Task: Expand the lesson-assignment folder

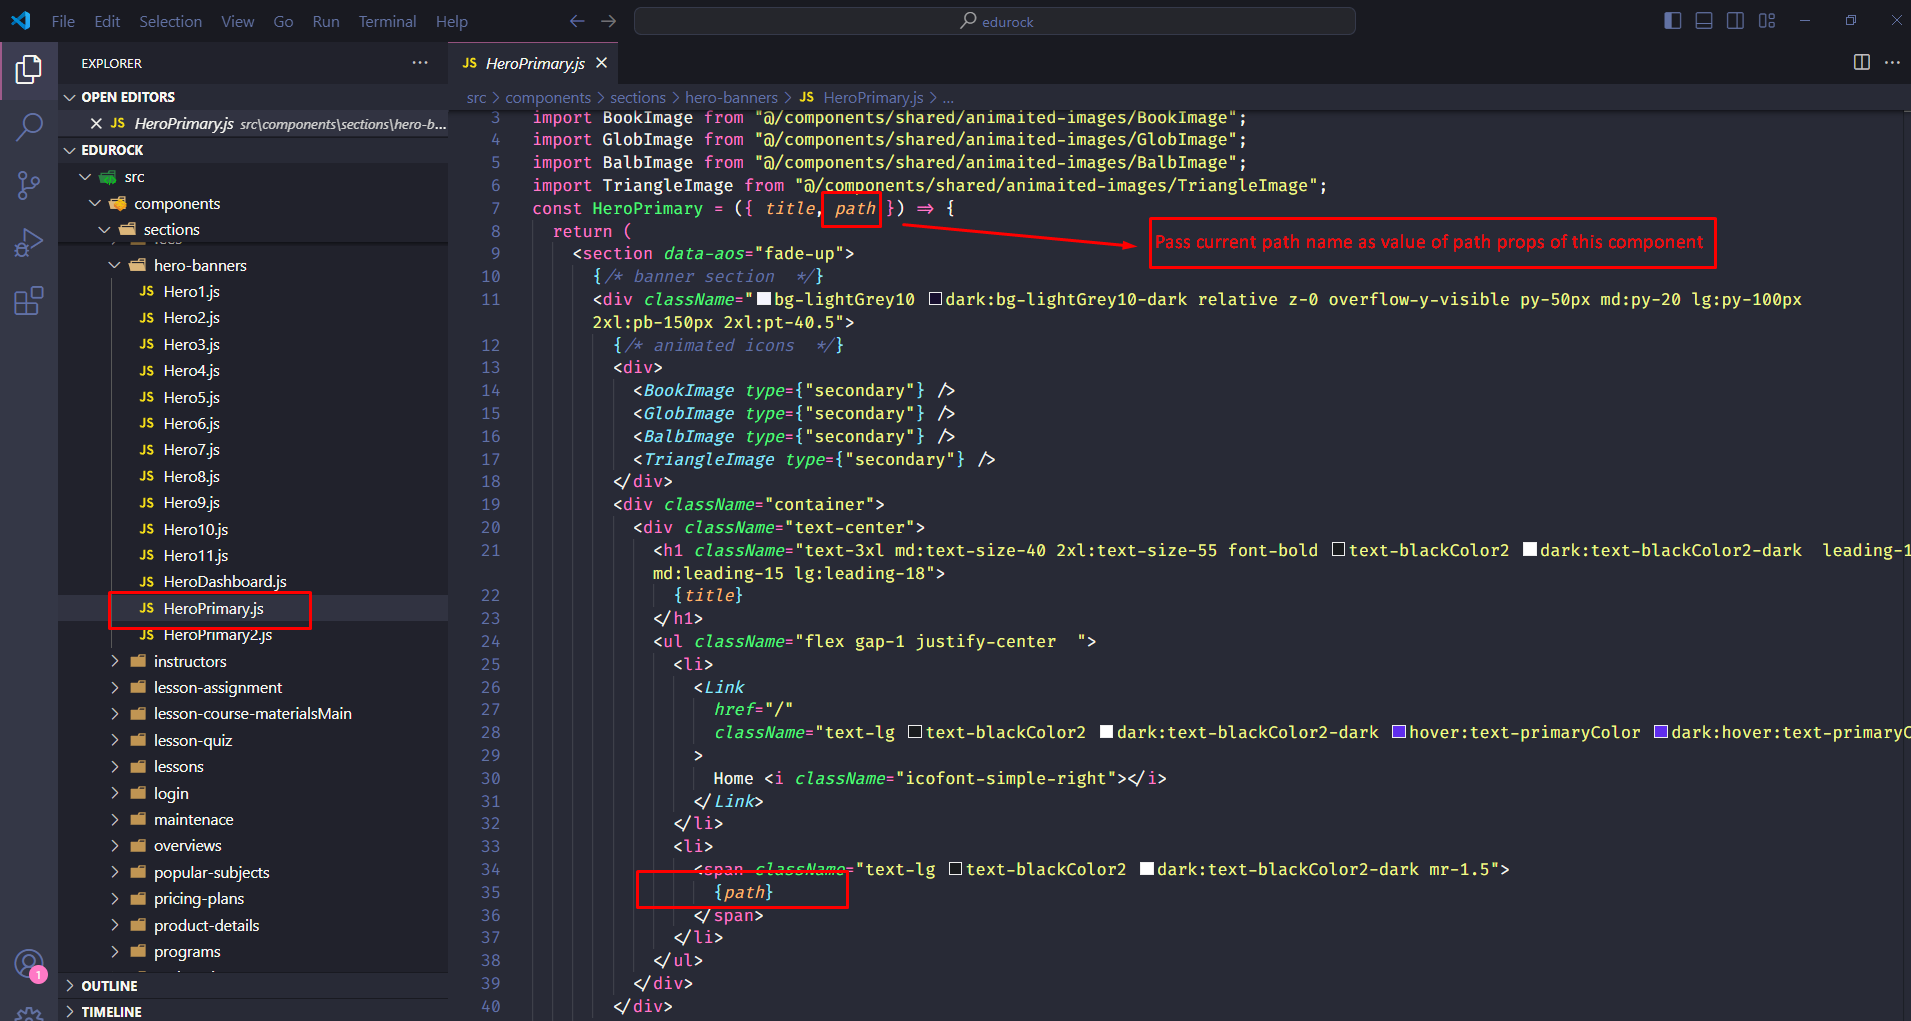Action: click(x=253, y=687)
